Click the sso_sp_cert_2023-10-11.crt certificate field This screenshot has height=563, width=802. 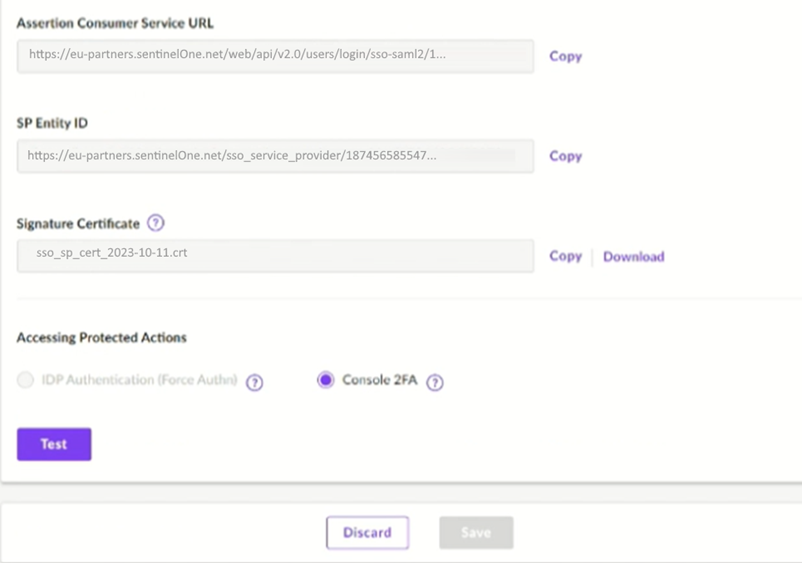pos(275,255)
